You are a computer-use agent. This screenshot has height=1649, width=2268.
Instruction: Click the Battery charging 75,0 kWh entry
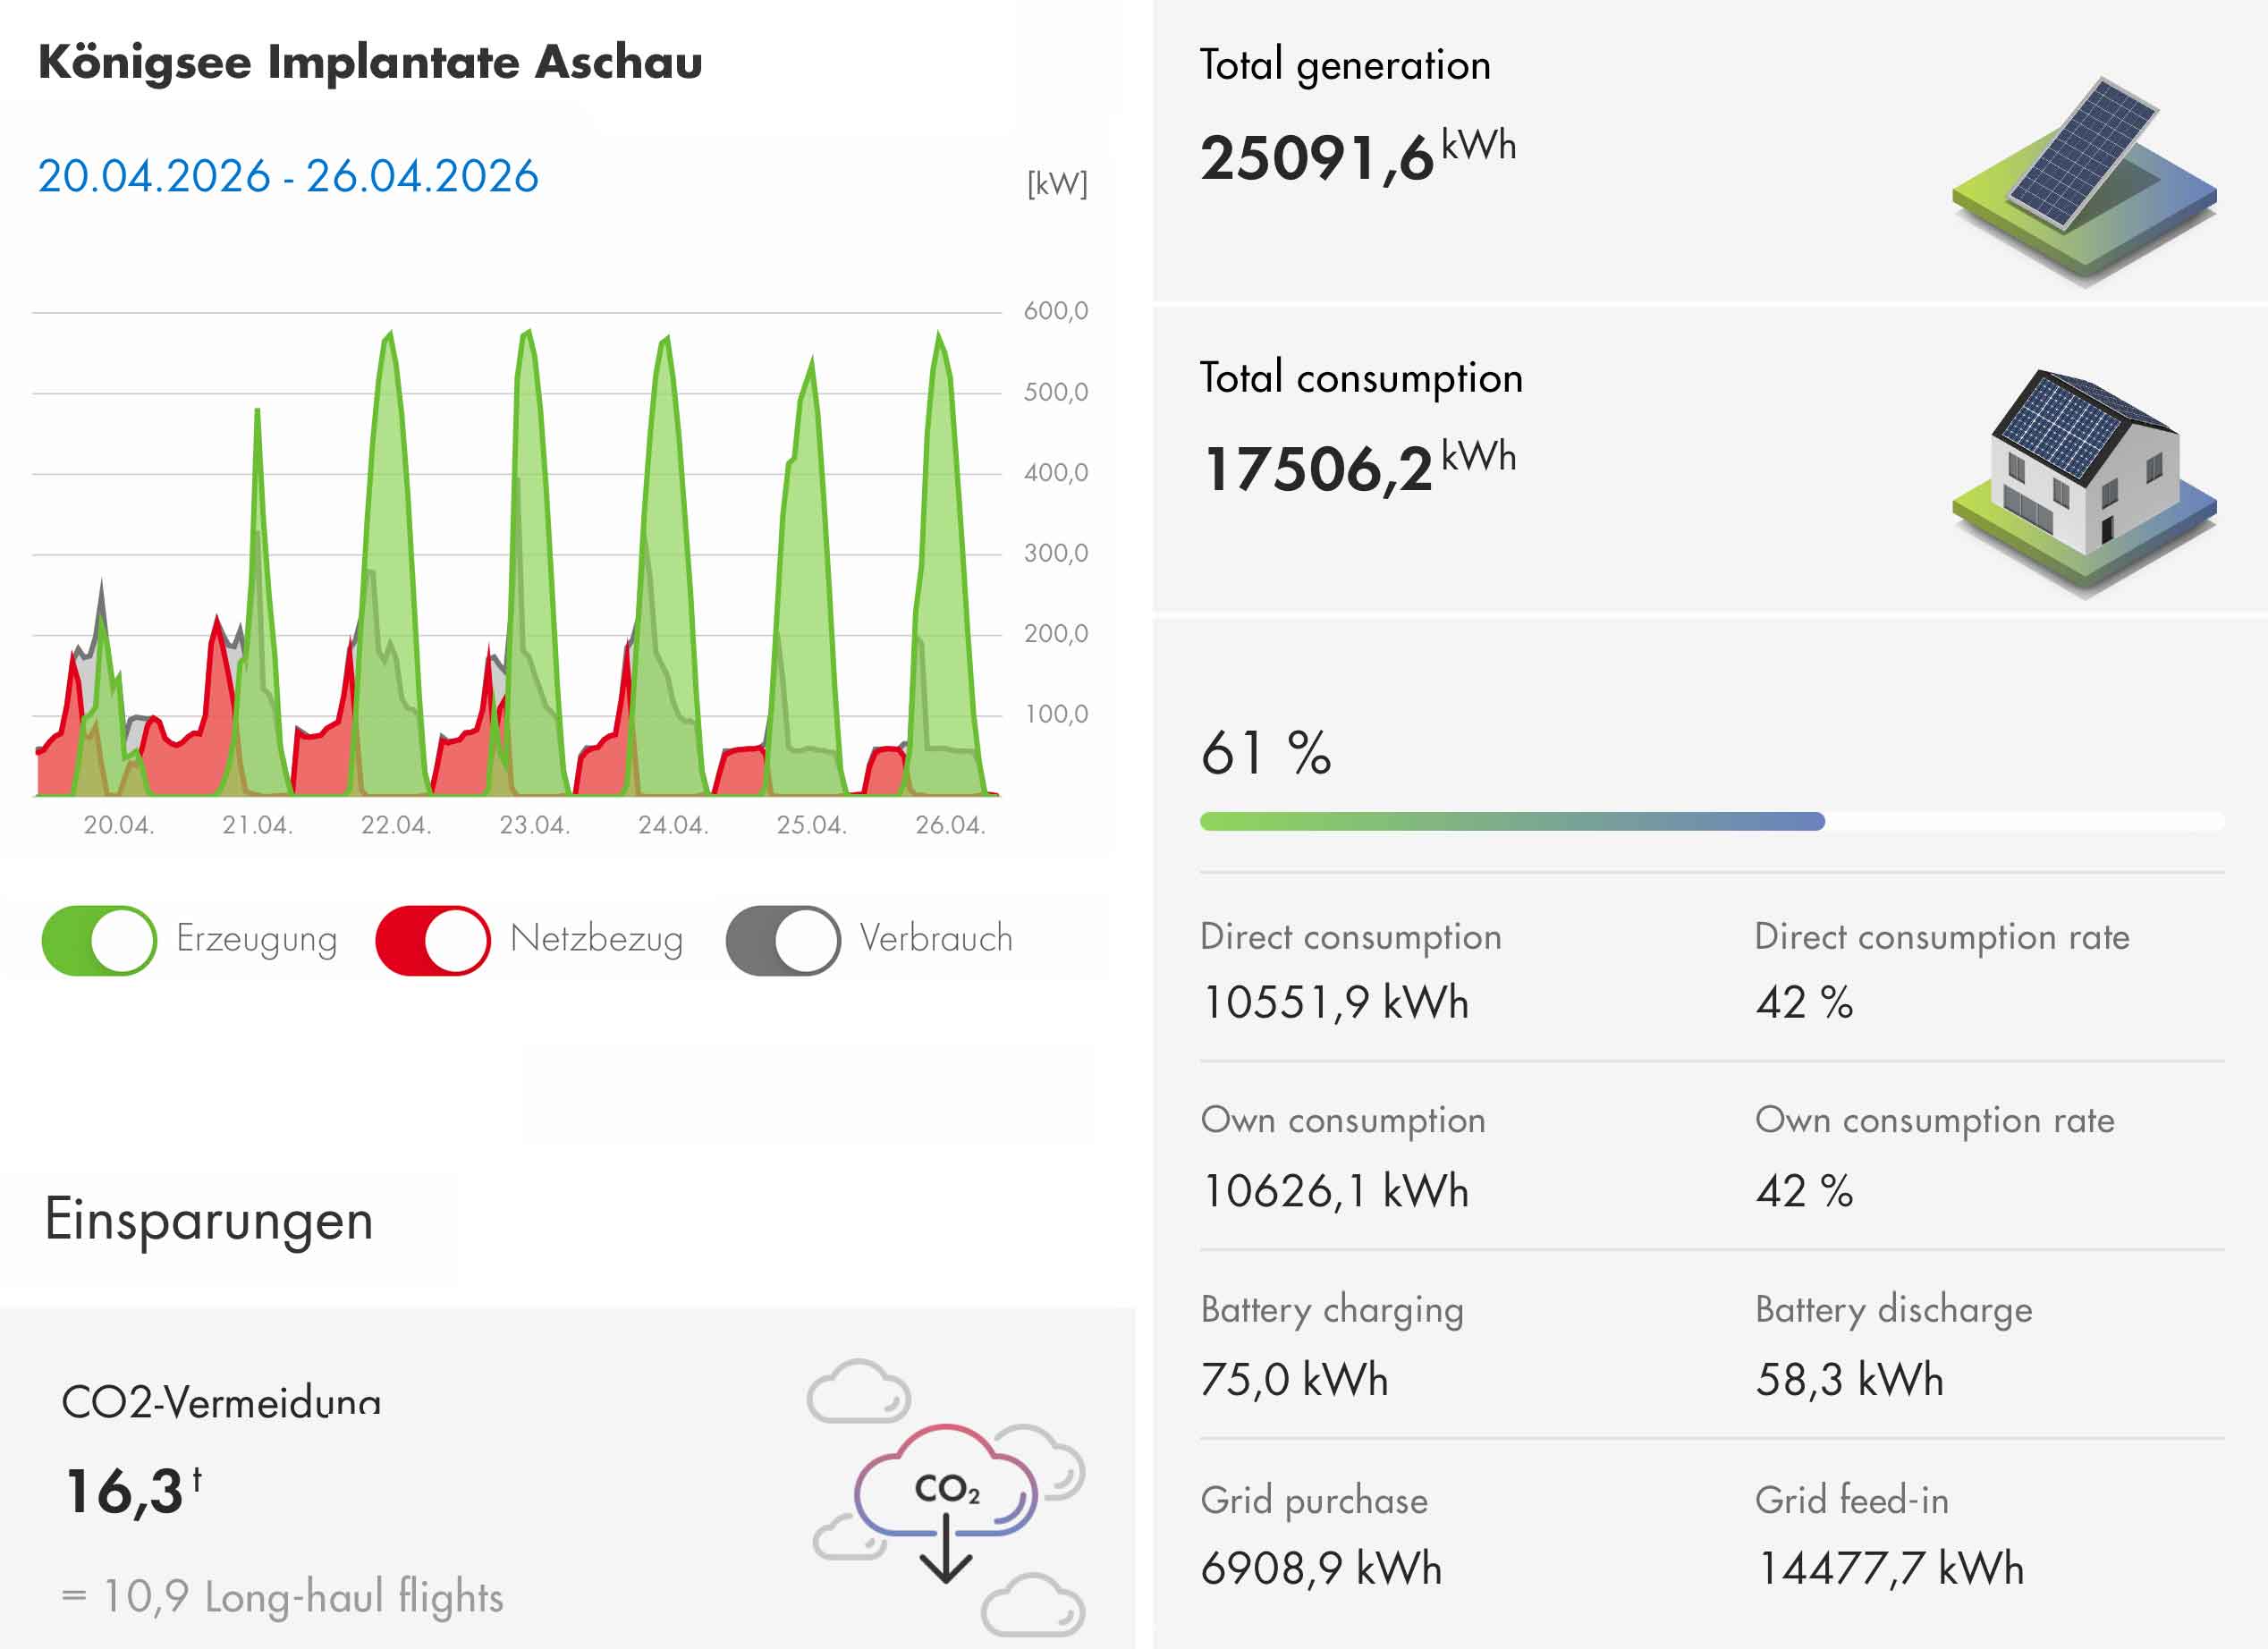1294,1379
